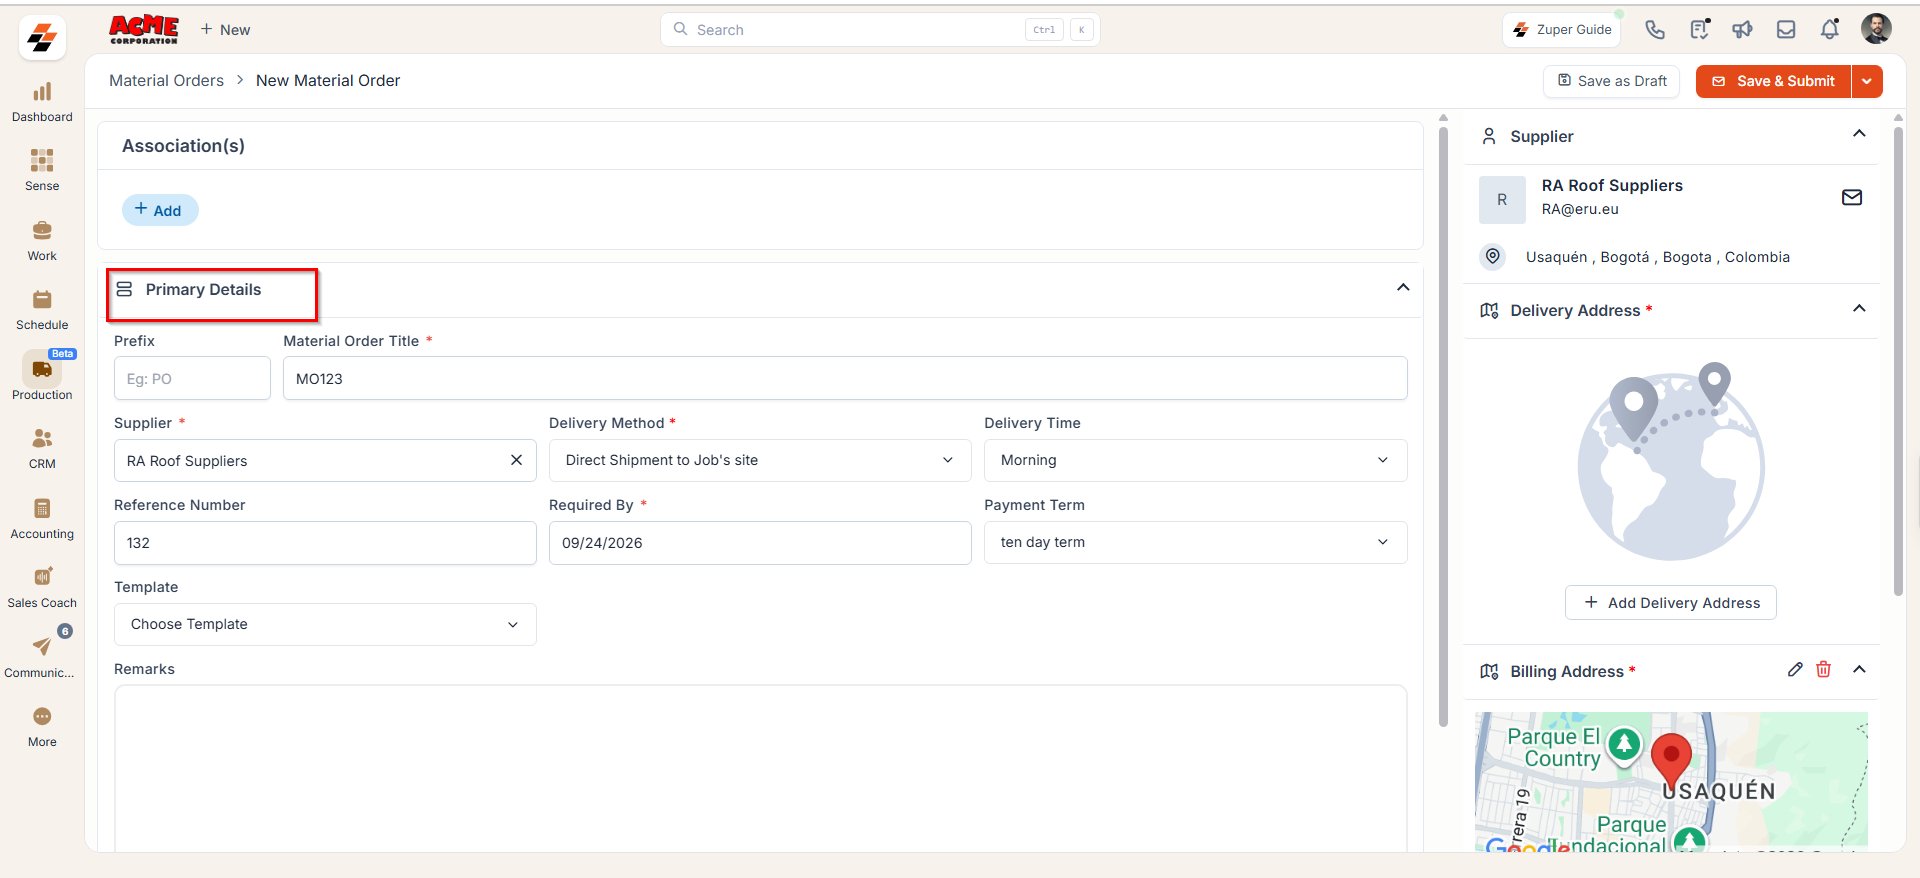Click the Prefix input field
The height and width of the screenshot is (878, 1920).
pyautogui.click(x=192, y=379)
